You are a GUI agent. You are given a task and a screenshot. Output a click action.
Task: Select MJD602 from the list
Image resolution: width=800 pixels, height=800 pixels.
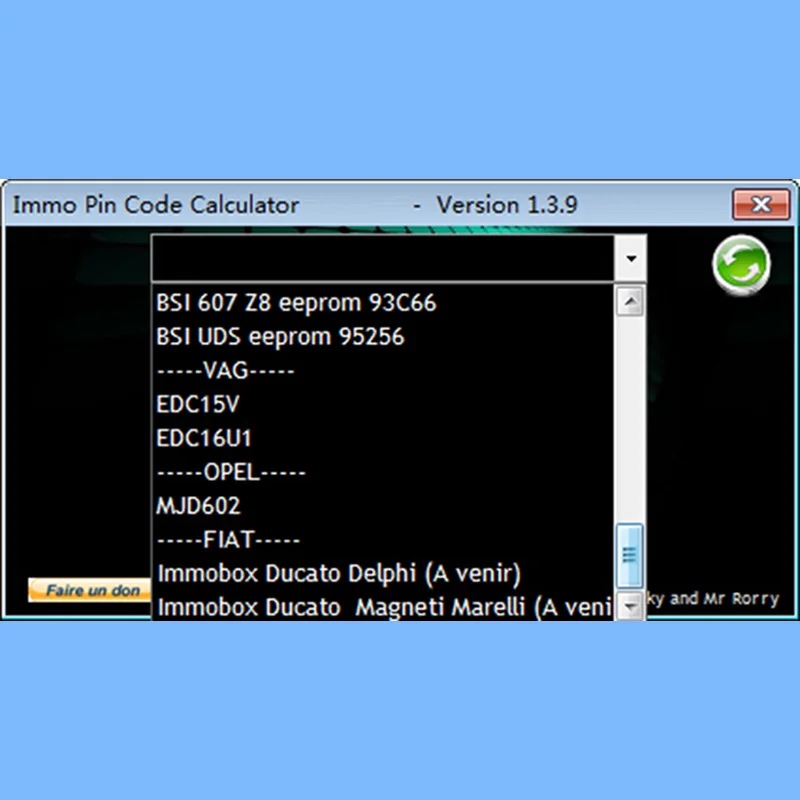pos(383,506)
